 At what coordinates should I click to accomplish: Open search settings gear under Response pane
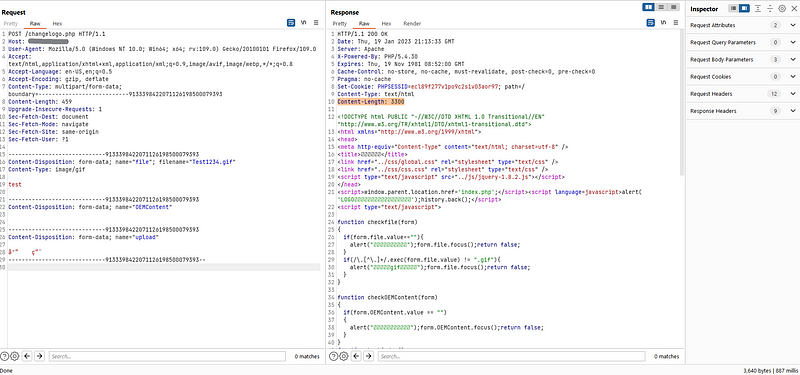(343, 356)
